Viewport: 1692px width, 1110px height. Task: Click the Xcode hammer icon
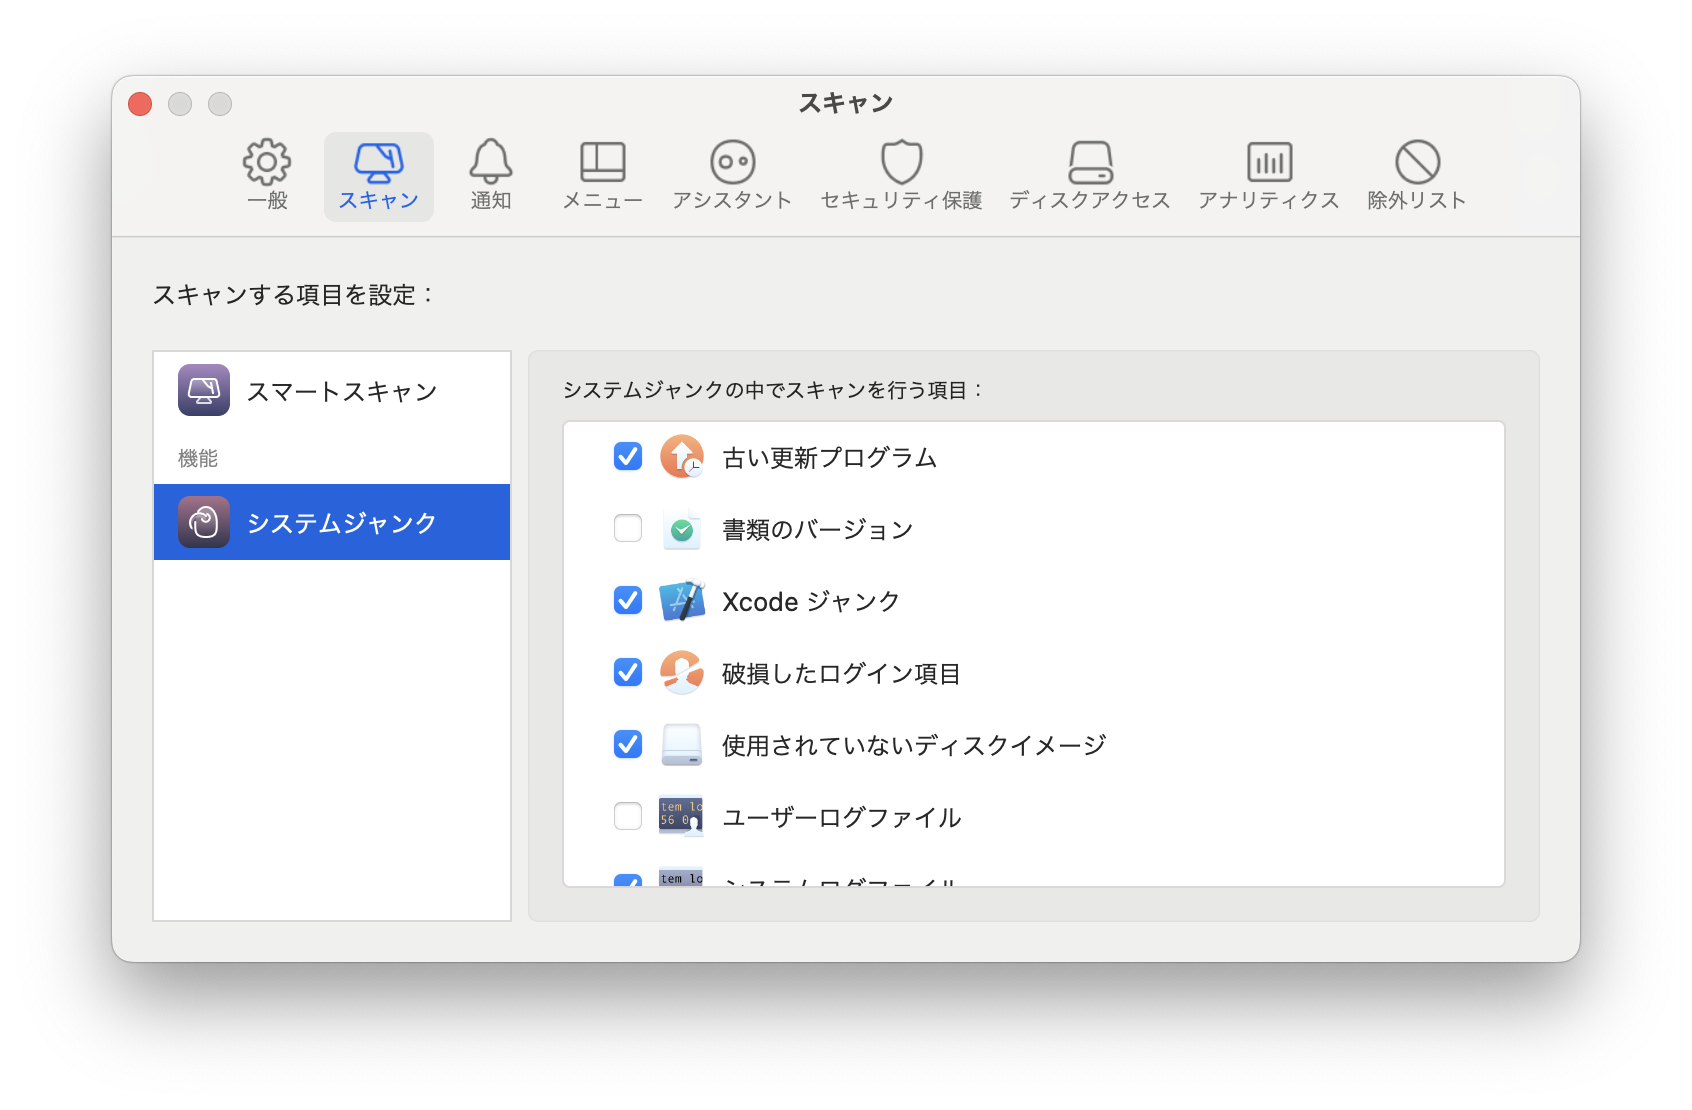(682, 601)
